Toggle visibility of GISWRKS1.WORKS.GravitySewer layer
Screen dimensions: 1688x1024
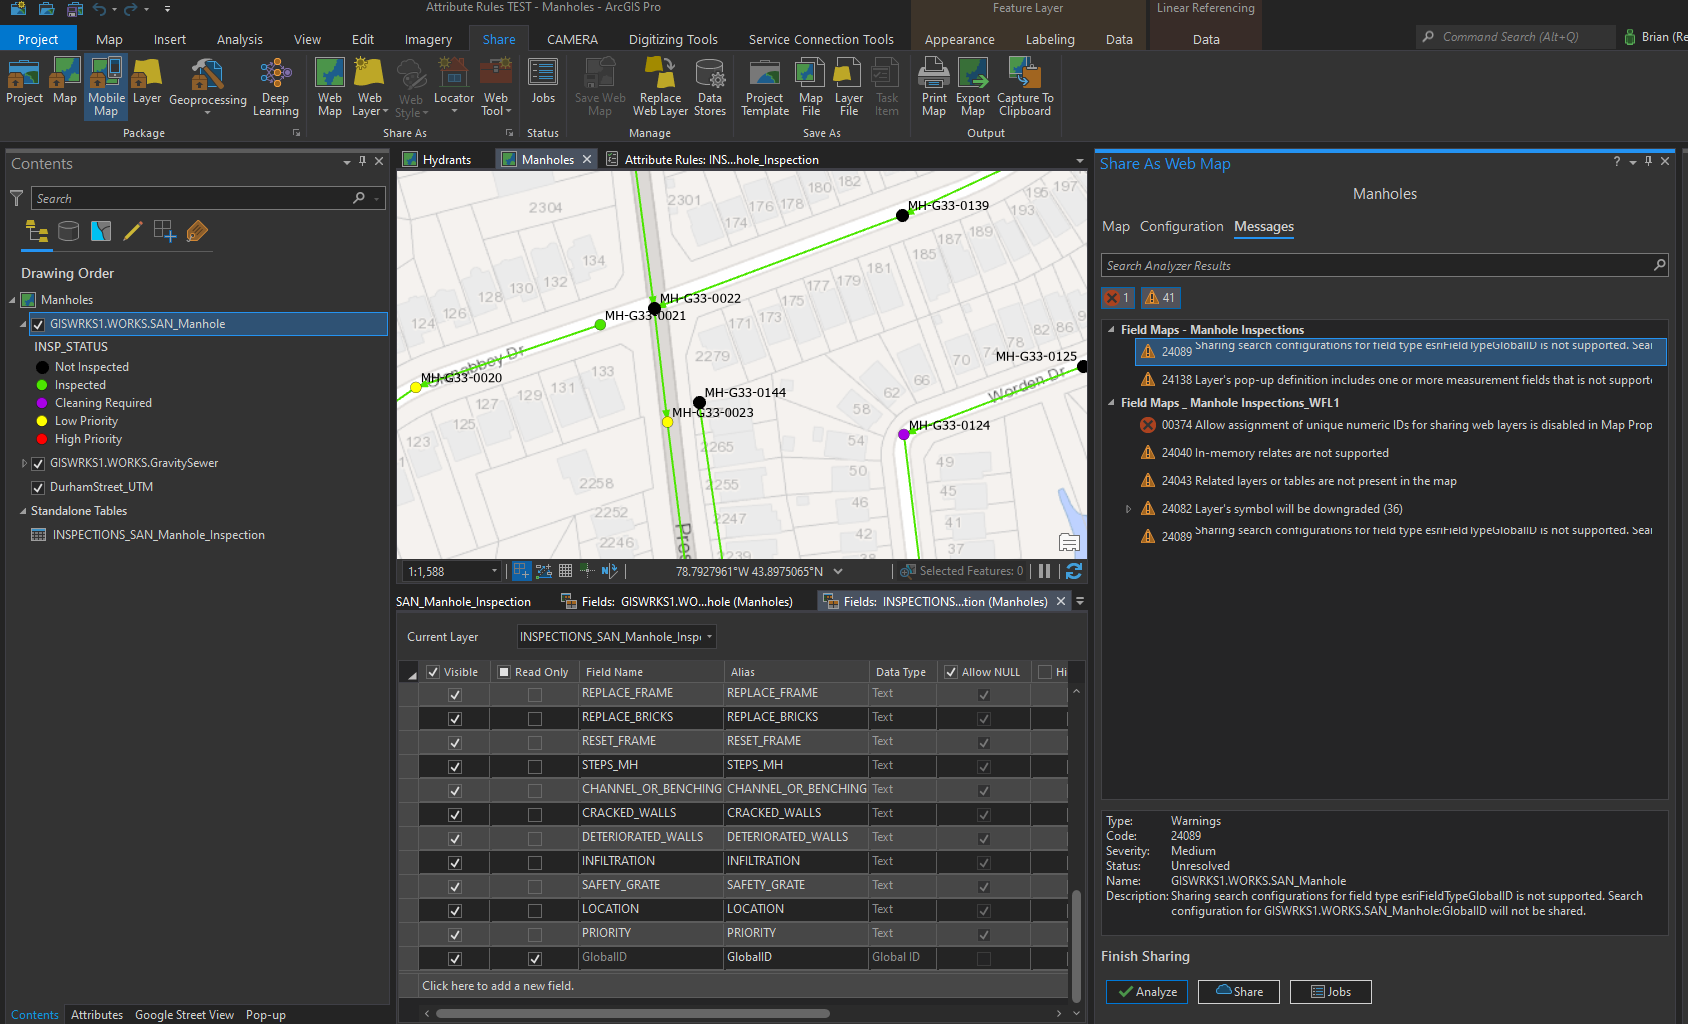(38, 463)
